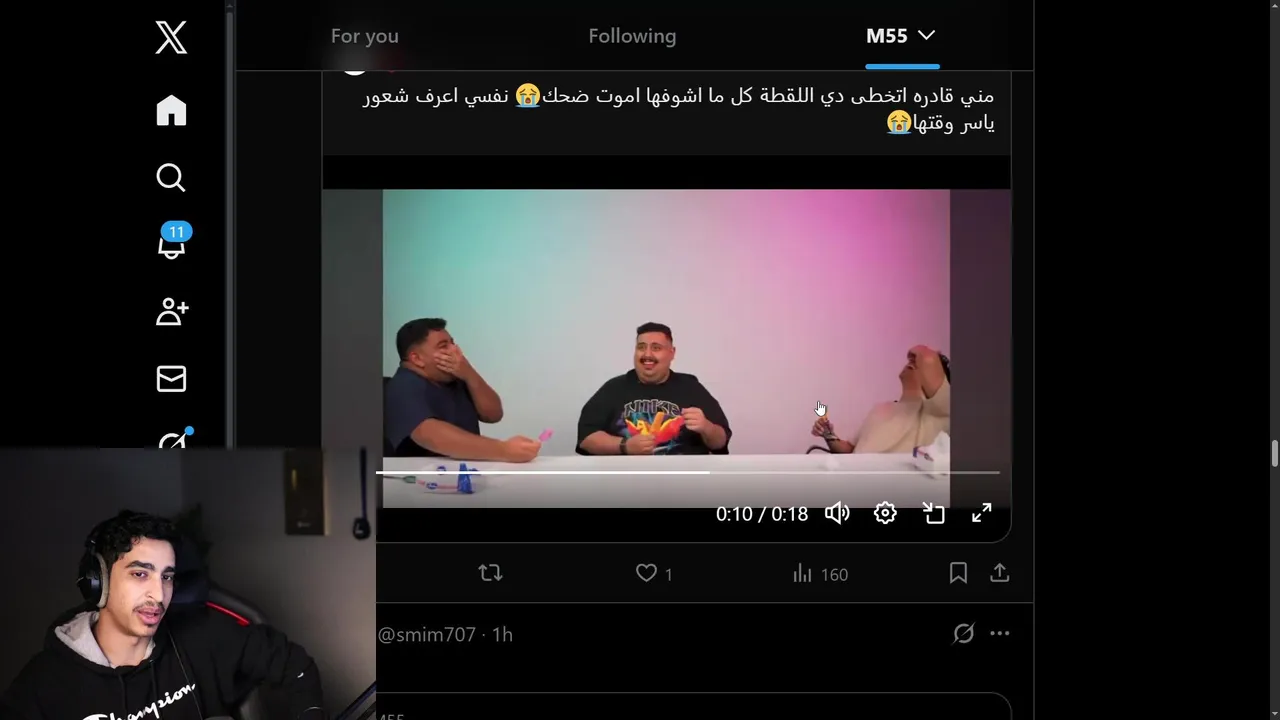Switch to the For you tab
The height and width of the screenshot is (720, 1280).
[x=365, y=36]
